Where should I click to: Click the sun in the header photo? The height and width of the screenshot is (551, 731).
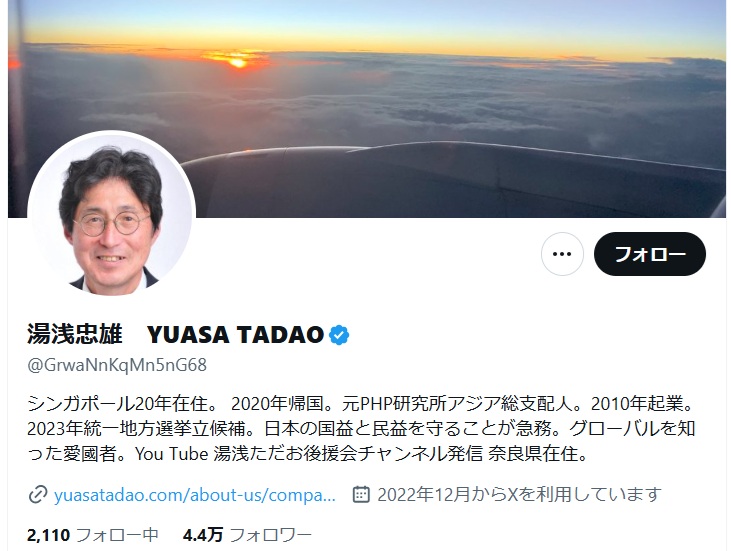coord(238,62)
